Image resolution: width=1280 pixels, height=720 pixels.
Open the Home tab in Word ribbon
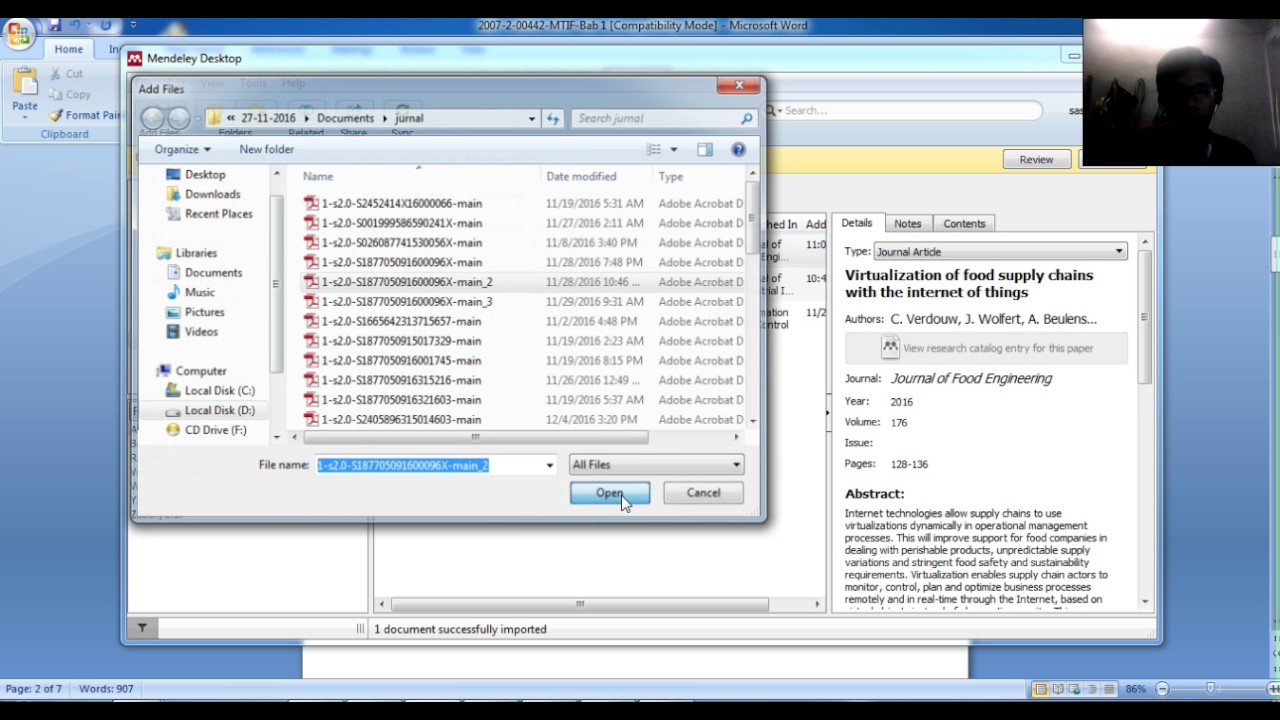point(69,49)
